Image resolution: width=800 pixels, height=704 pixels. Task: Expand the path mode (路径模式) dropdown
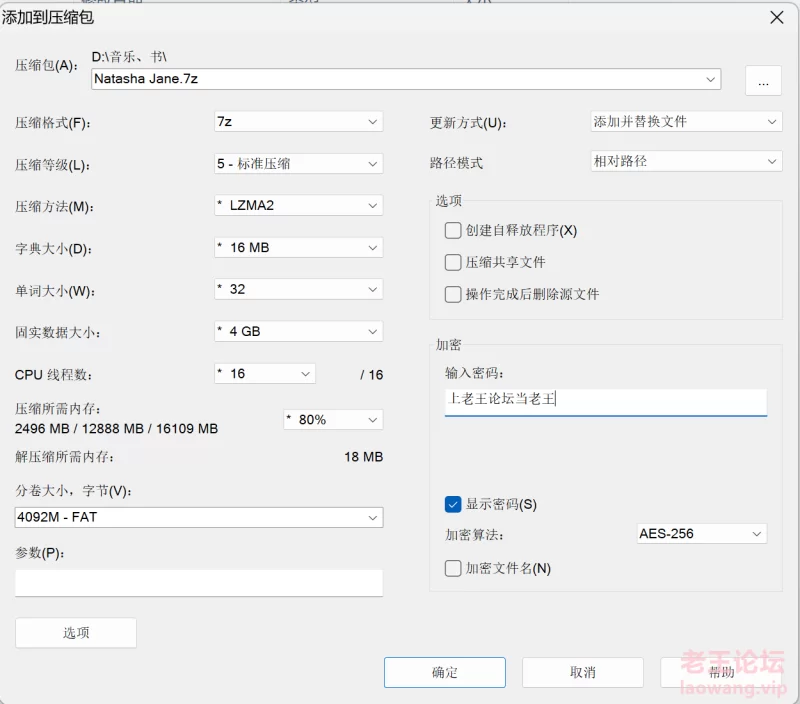pos(686,162)
